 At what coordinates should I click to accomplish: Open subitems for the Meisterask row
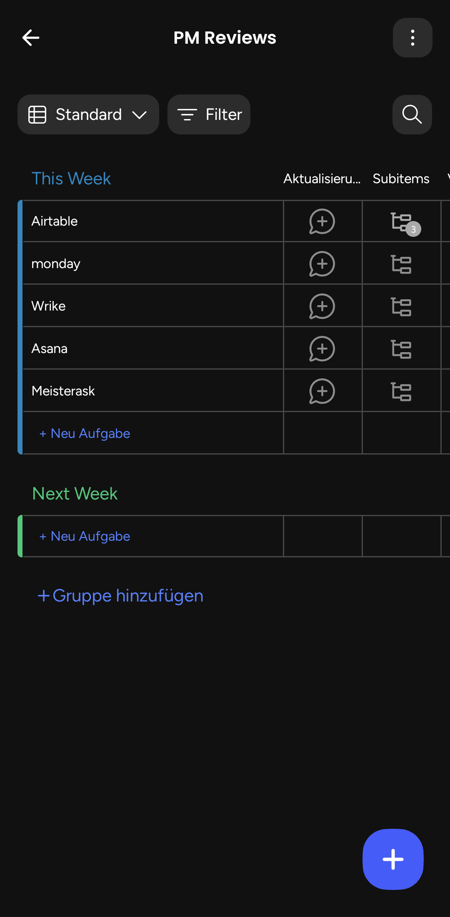point(401,391)
